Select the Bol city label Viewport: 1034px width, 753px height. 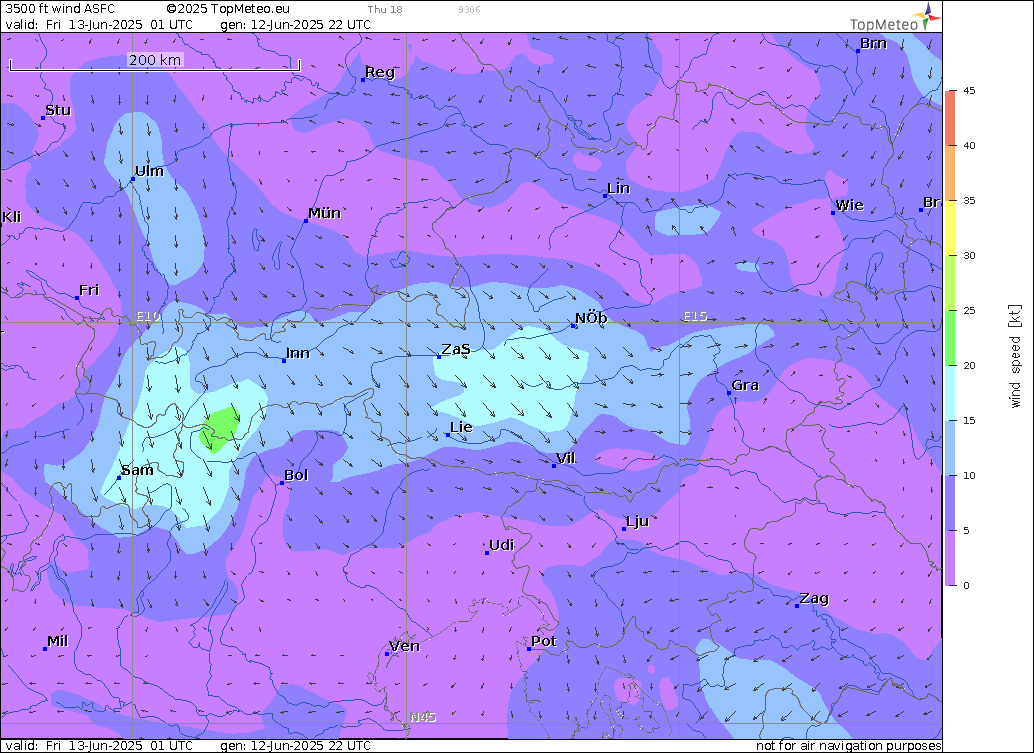(296, 475)
